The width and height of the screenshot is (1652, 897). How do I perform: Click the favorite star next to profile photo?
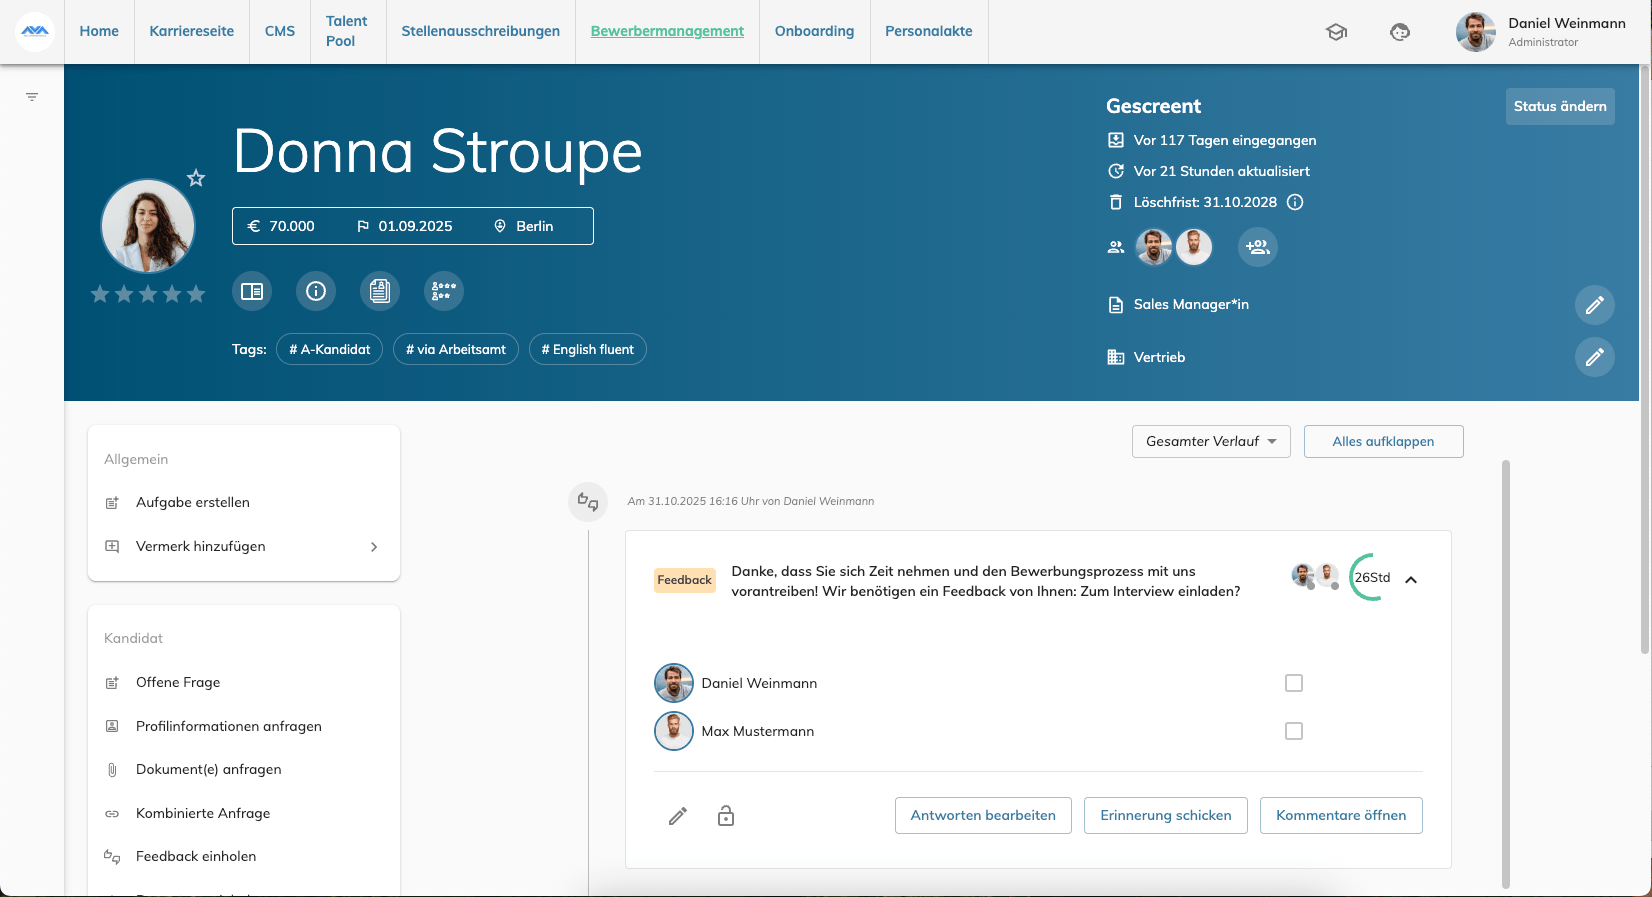pos(196,178)
